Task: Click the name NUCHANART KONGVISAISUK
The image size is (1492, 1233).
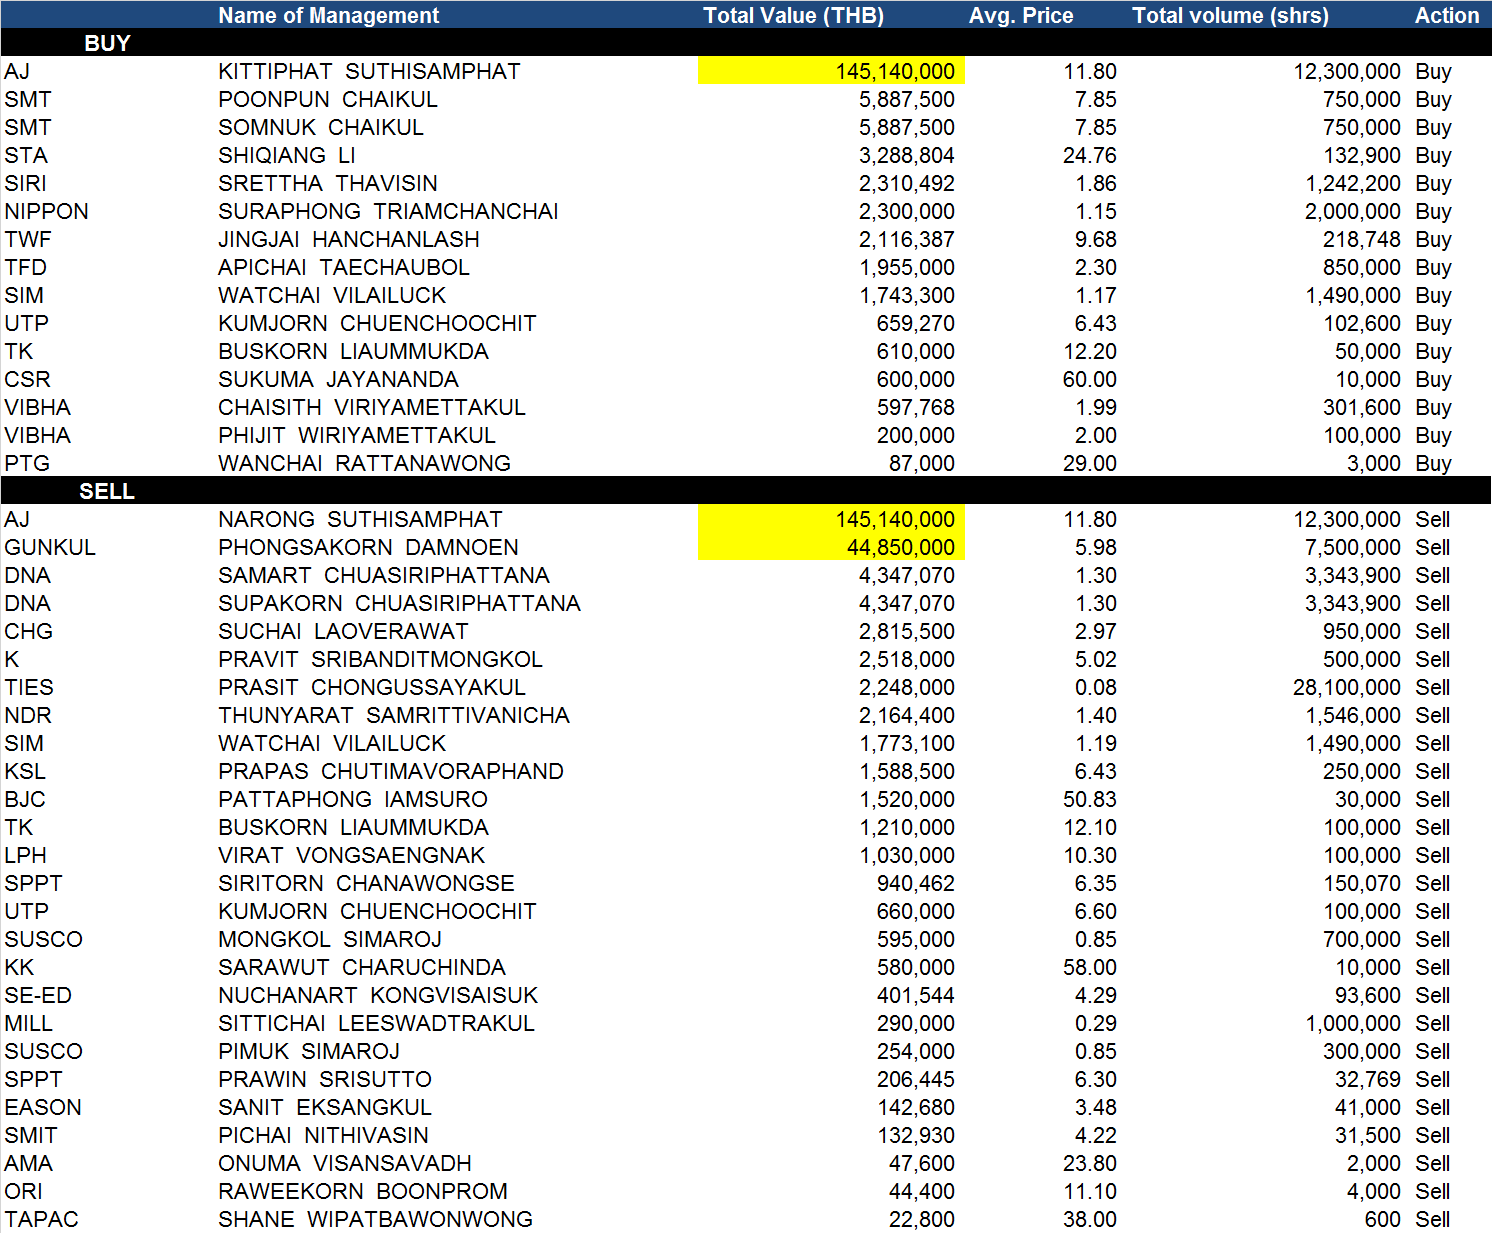Action: 378,995
